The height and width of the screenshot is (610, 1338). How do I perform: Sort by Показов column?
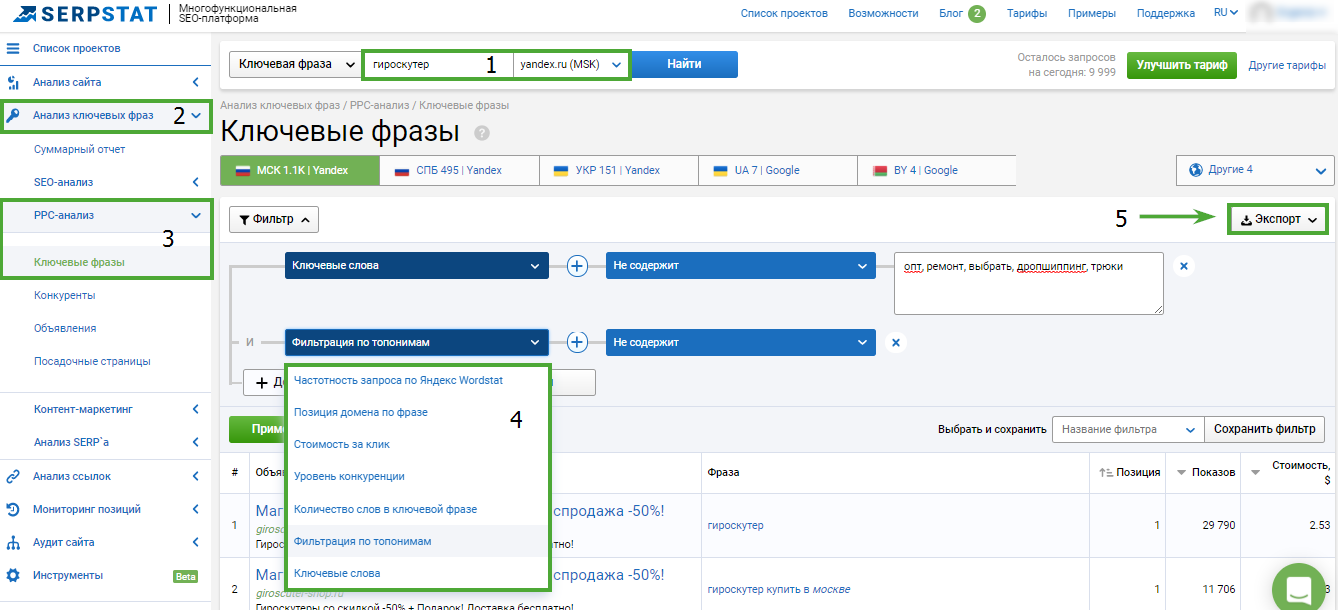1206,472
